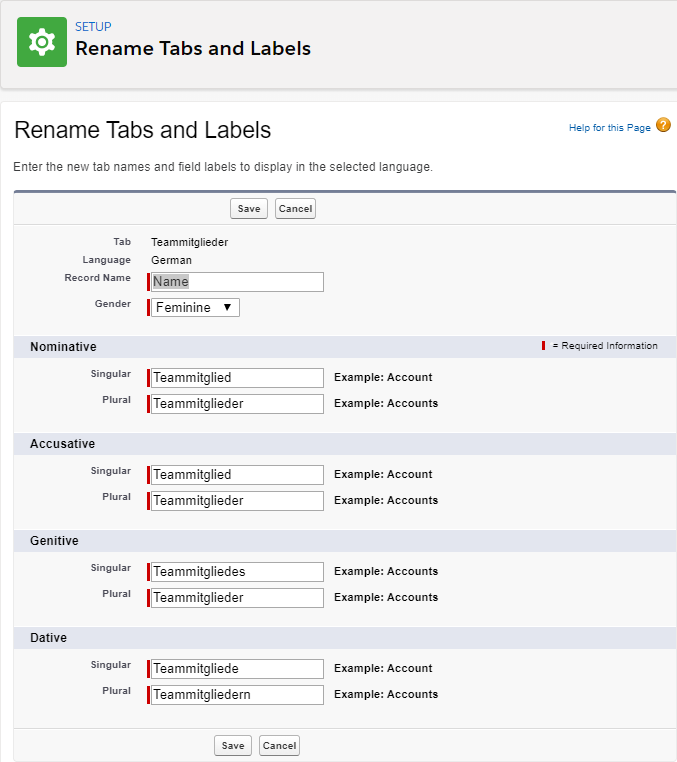The image size is (677, 762).
Task: Click the Dative Singular field Teammitgliede
Action: click(237, 669)
